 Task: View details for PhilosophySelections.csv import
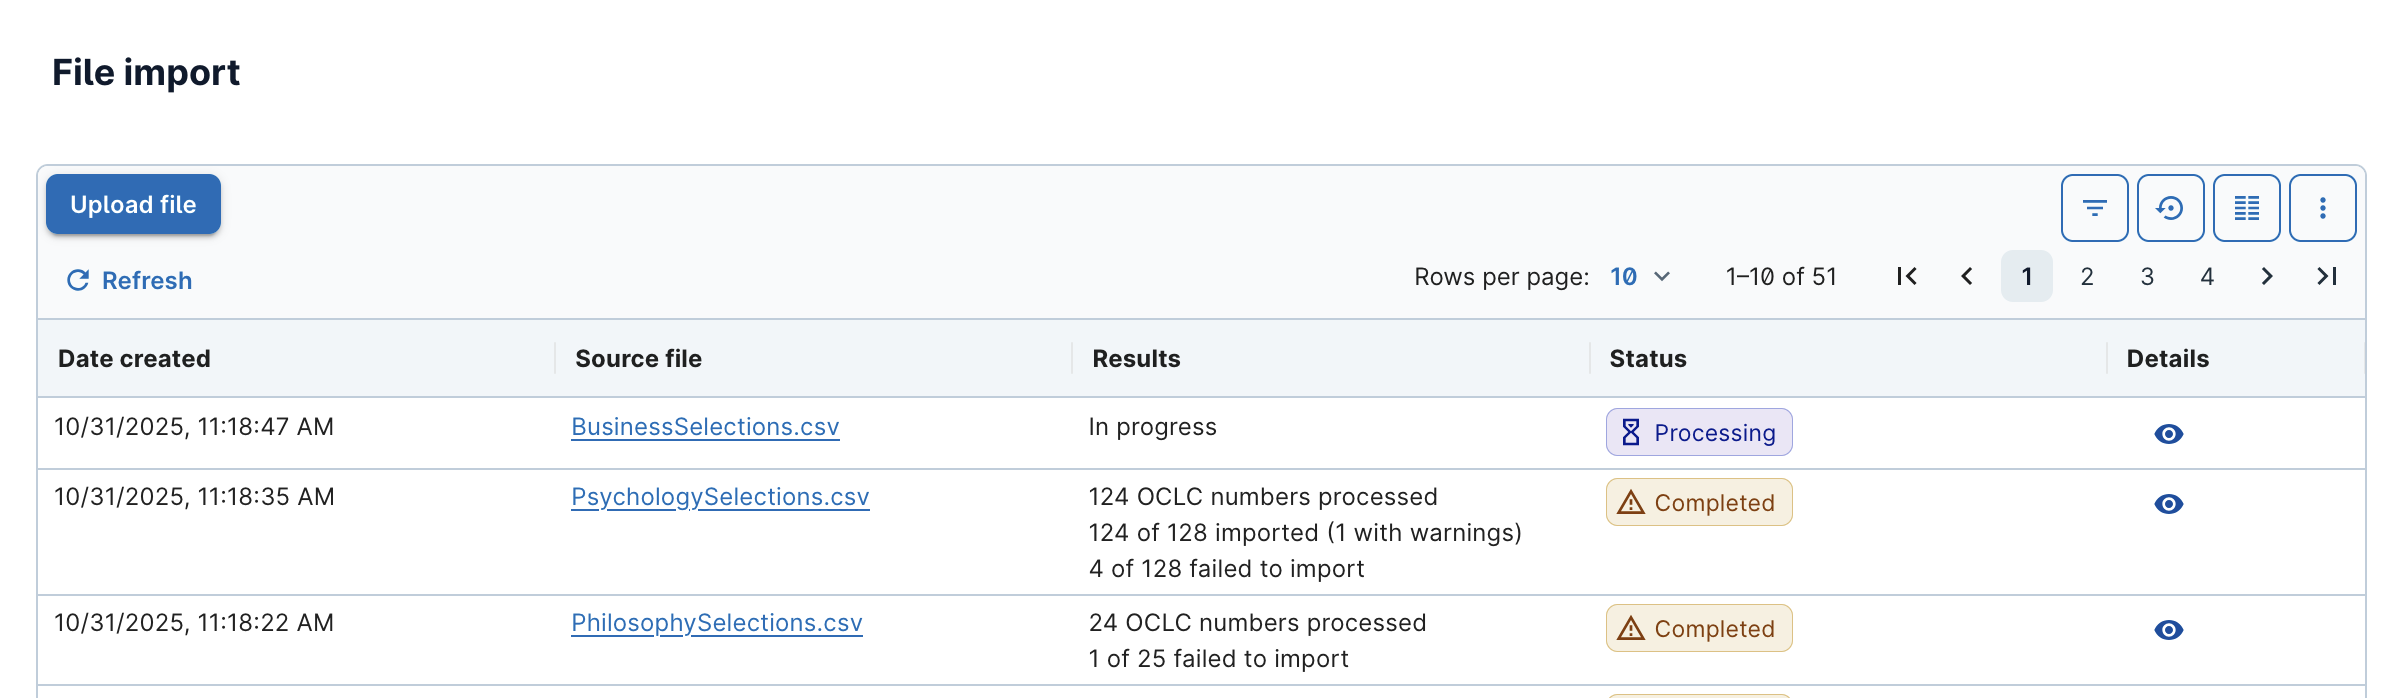pos(2168,630)
